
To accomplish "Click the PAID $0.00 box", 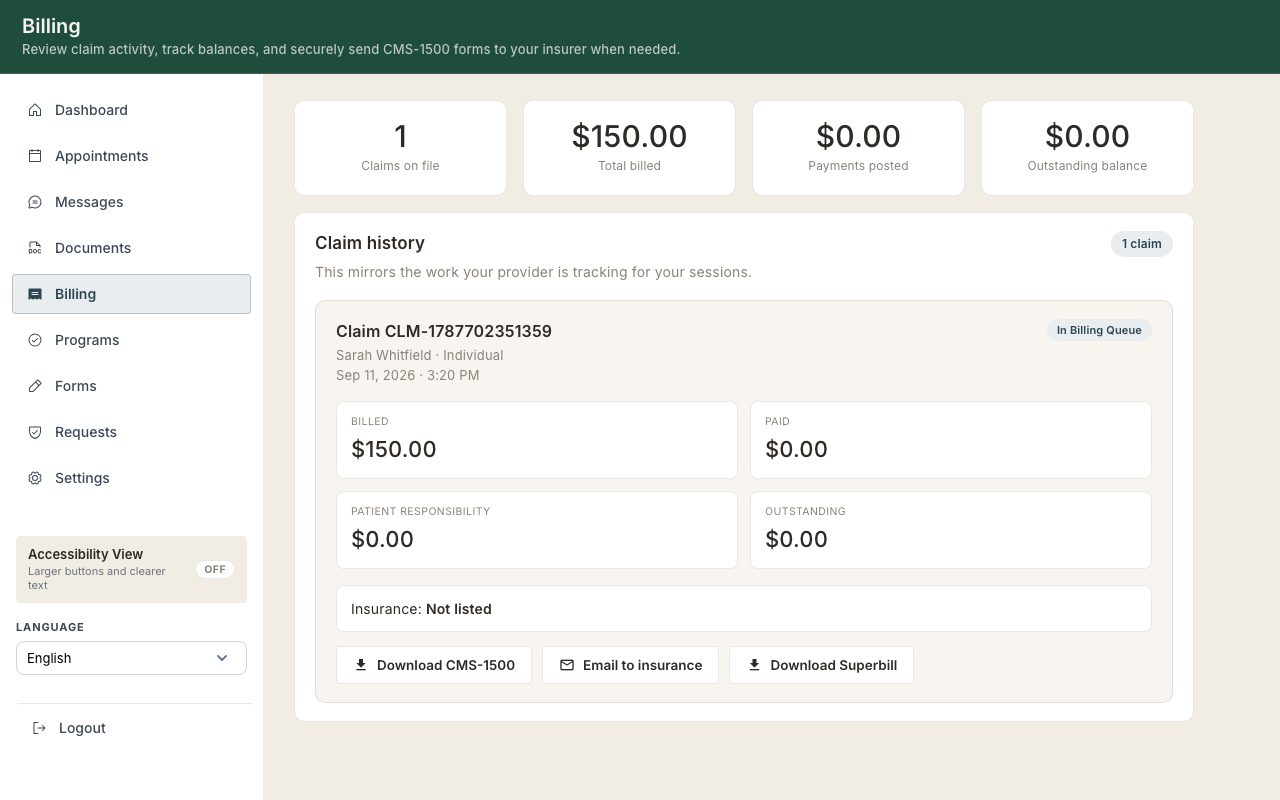I will [x=951, y=440].
